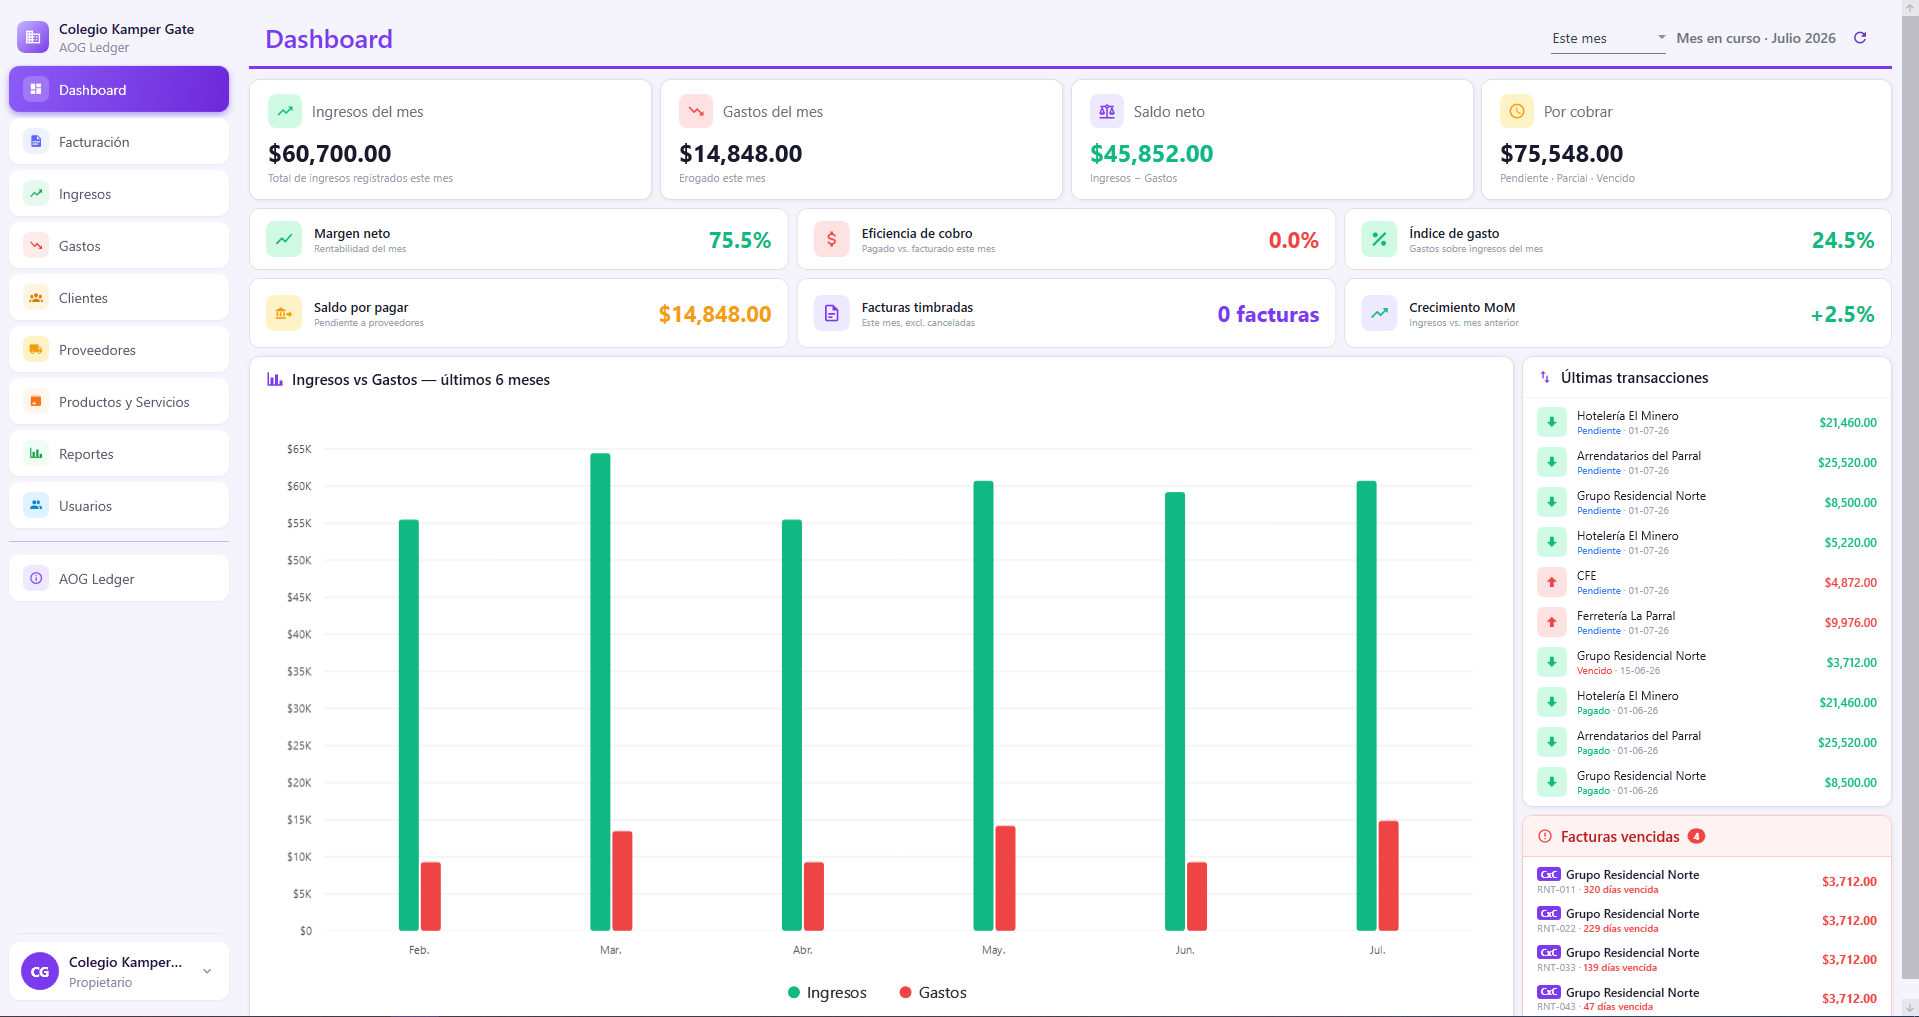Toggle the Gastos legend item
1919x1017 pixels.
[x=933, y=992]
